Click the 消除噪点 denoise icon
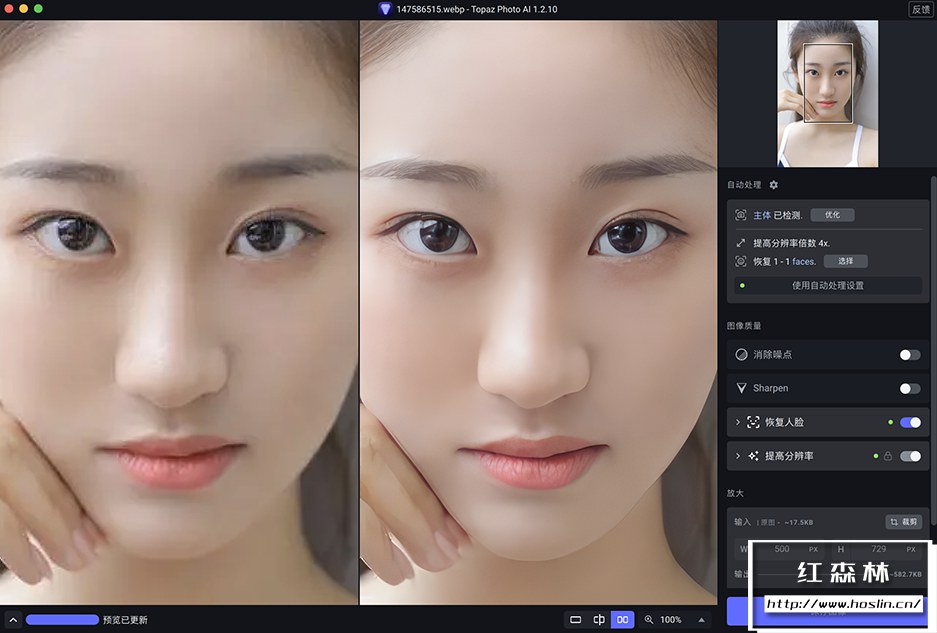This screenshot has height=633, width=937. click(741, 354)
